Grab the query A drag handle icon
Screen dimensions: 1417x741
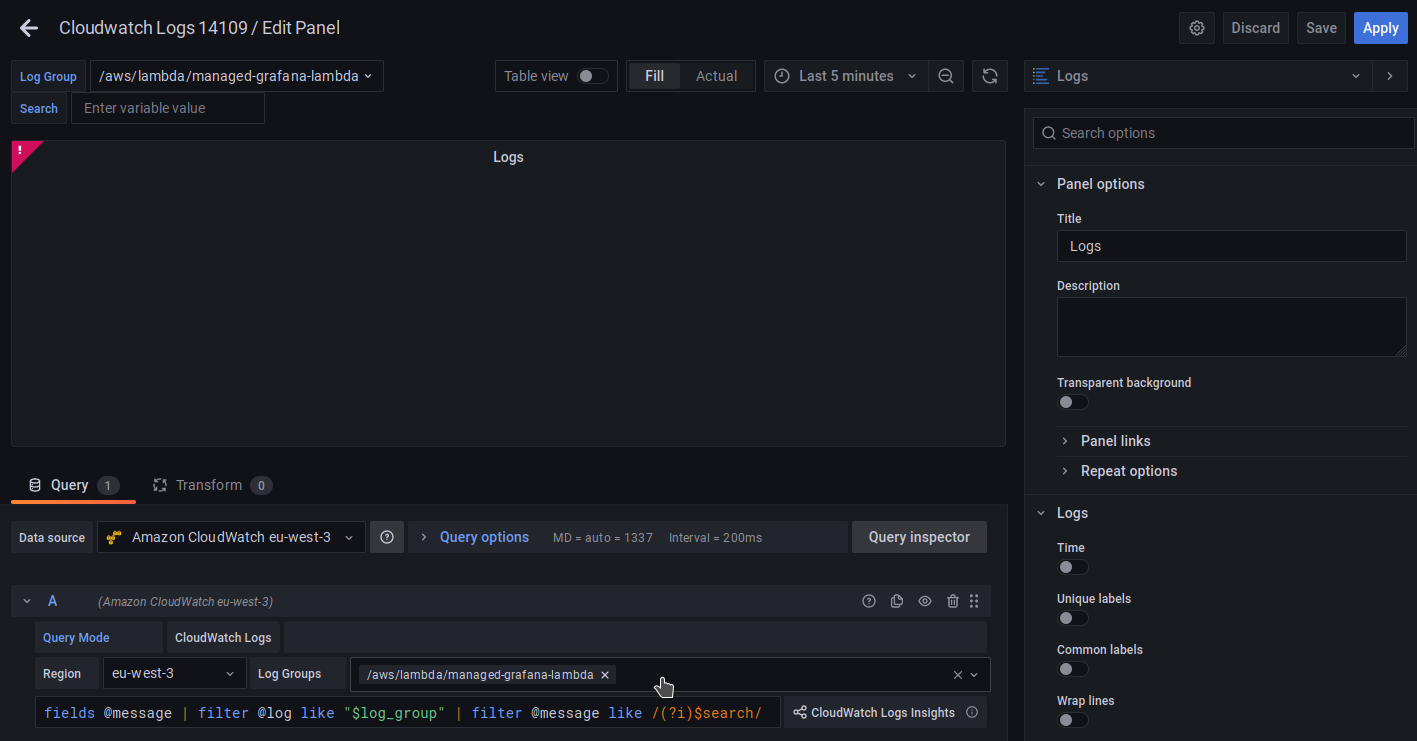tap(974, 601)
